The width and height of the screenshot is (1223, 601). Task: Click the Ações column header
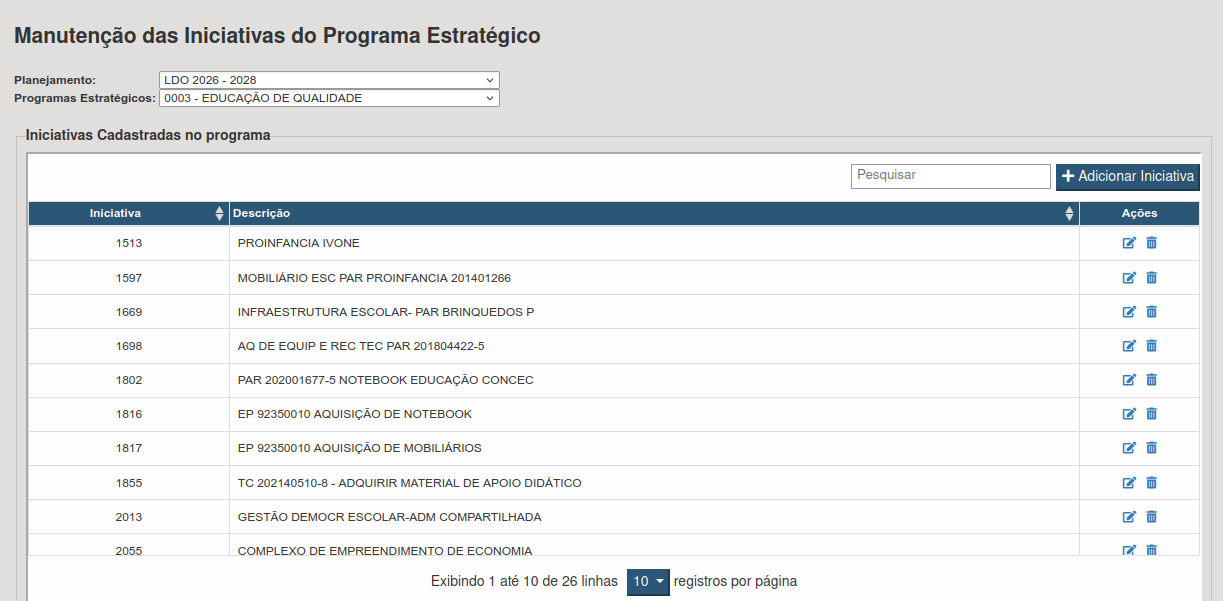coord(1139,213)
